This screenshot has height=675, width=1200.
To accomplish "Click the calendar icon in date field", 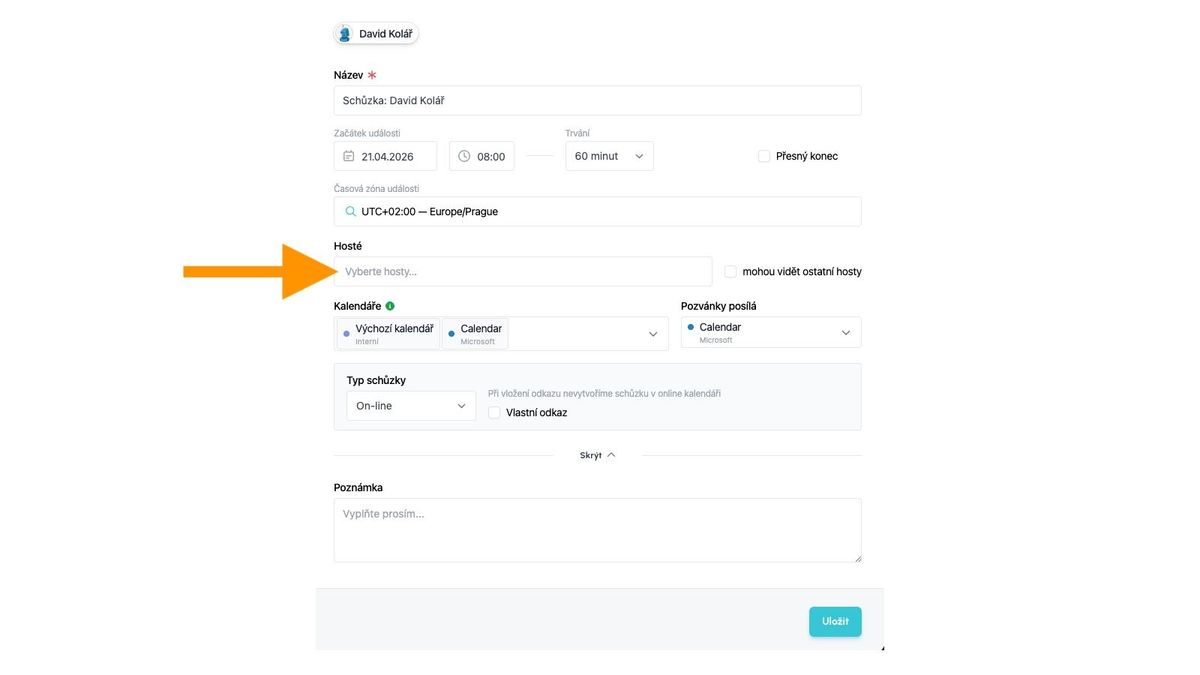I will pos(349,156).
